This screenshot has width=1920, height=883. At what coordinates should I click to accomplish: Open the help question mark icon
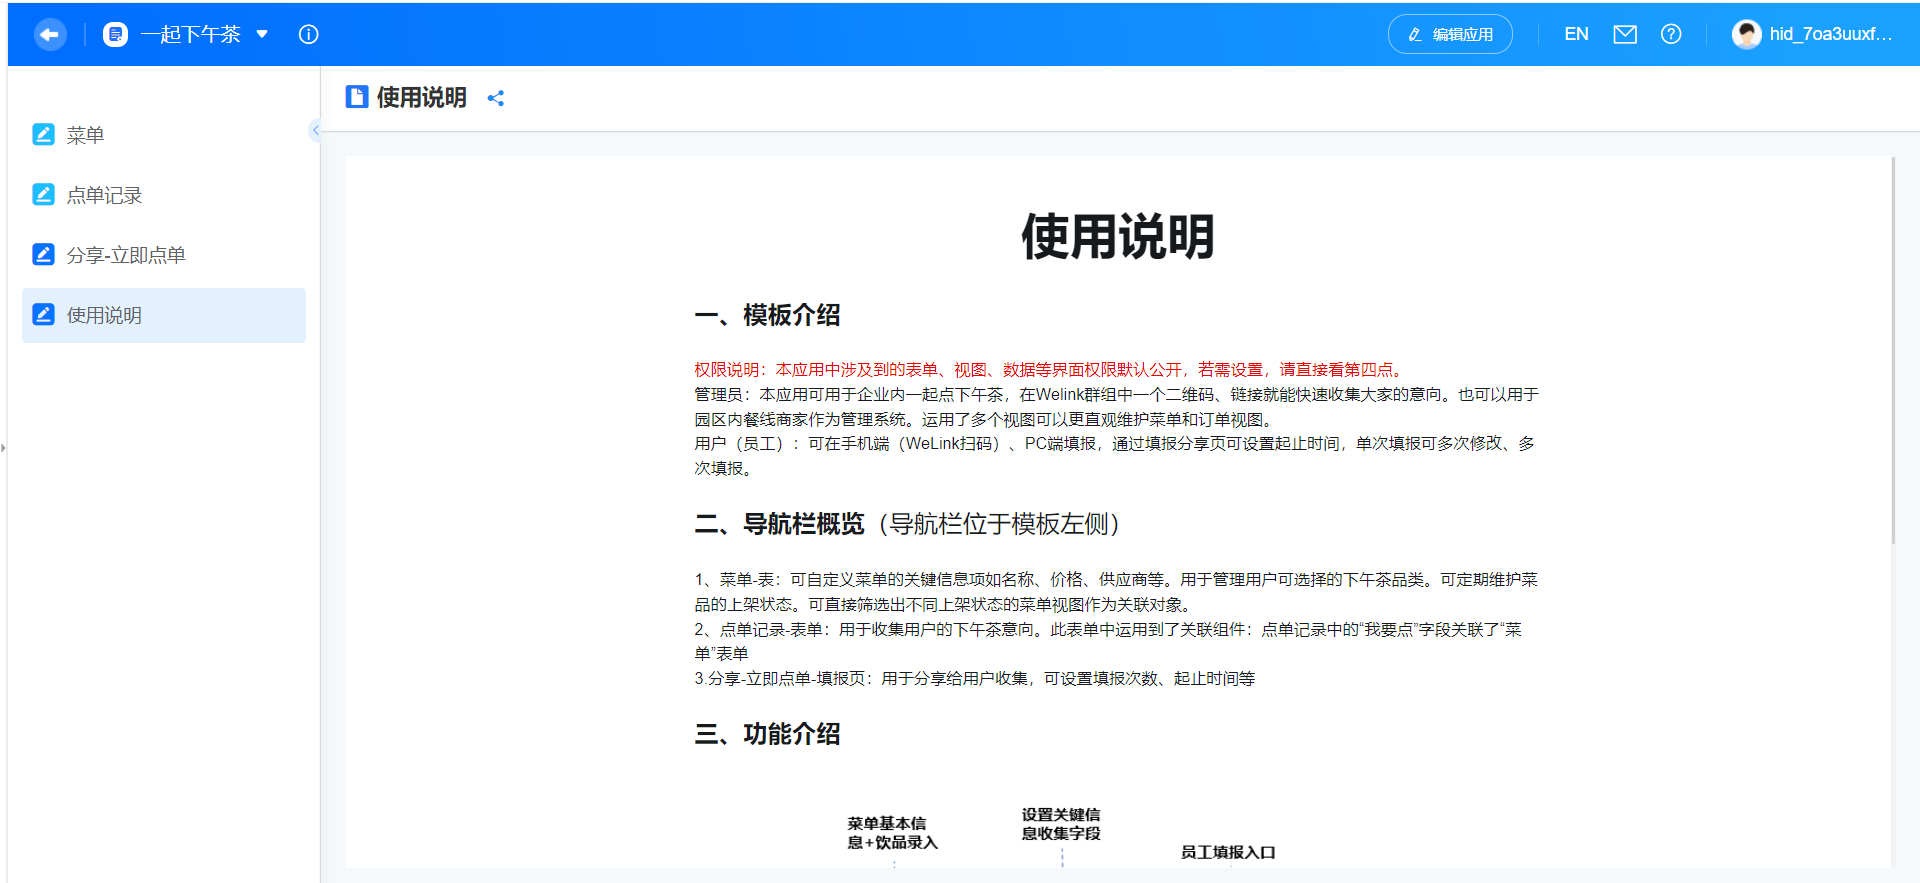coord(1671,35)
